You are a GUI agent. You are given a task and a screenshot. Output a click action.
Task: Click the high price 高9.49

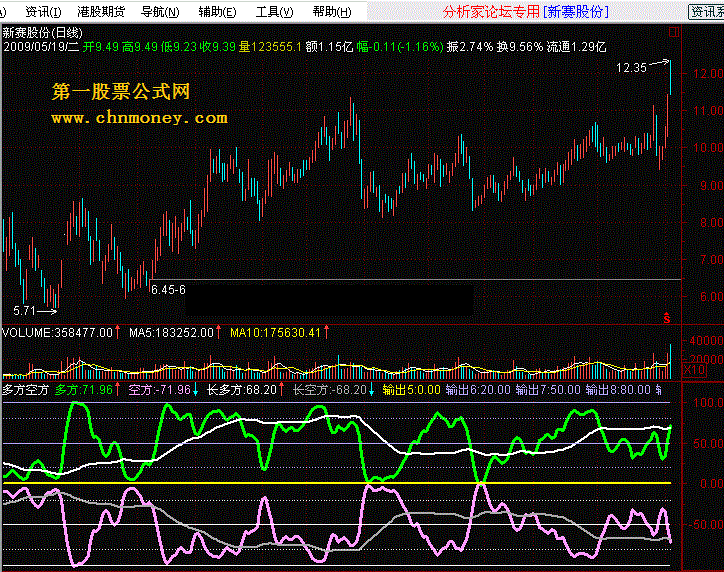(x=139, y=47)
